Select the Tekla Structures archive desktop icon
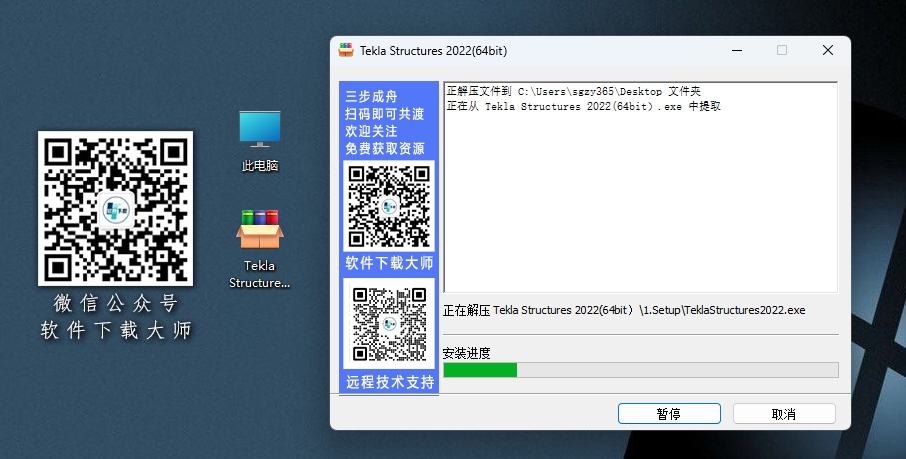Screen dimensions: 906x459 [x=259, y=249]
